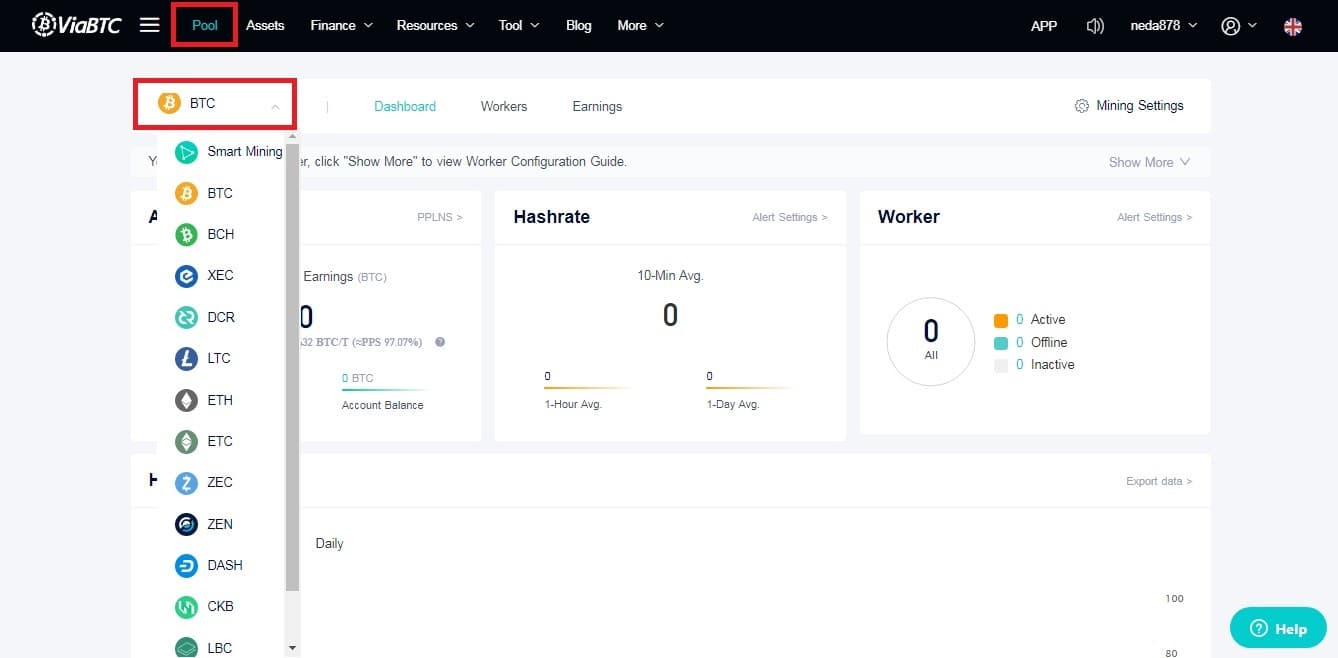The width and height of the screenshot is (1338, 658).
Task: Click the 1-Day Avg. label
Action: (733, 404)
